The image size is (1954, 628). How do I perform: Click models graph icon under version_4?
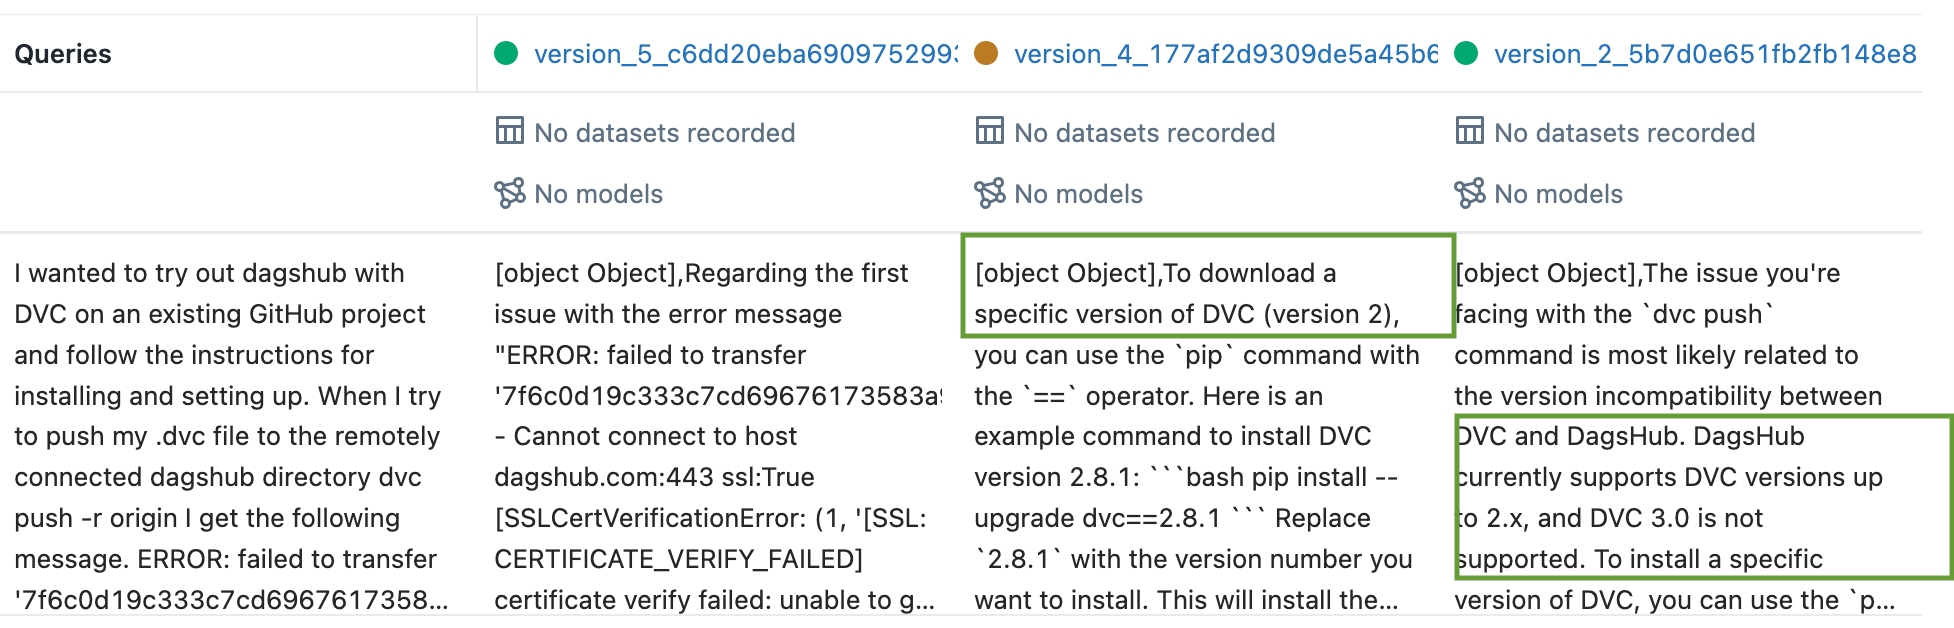990,193
